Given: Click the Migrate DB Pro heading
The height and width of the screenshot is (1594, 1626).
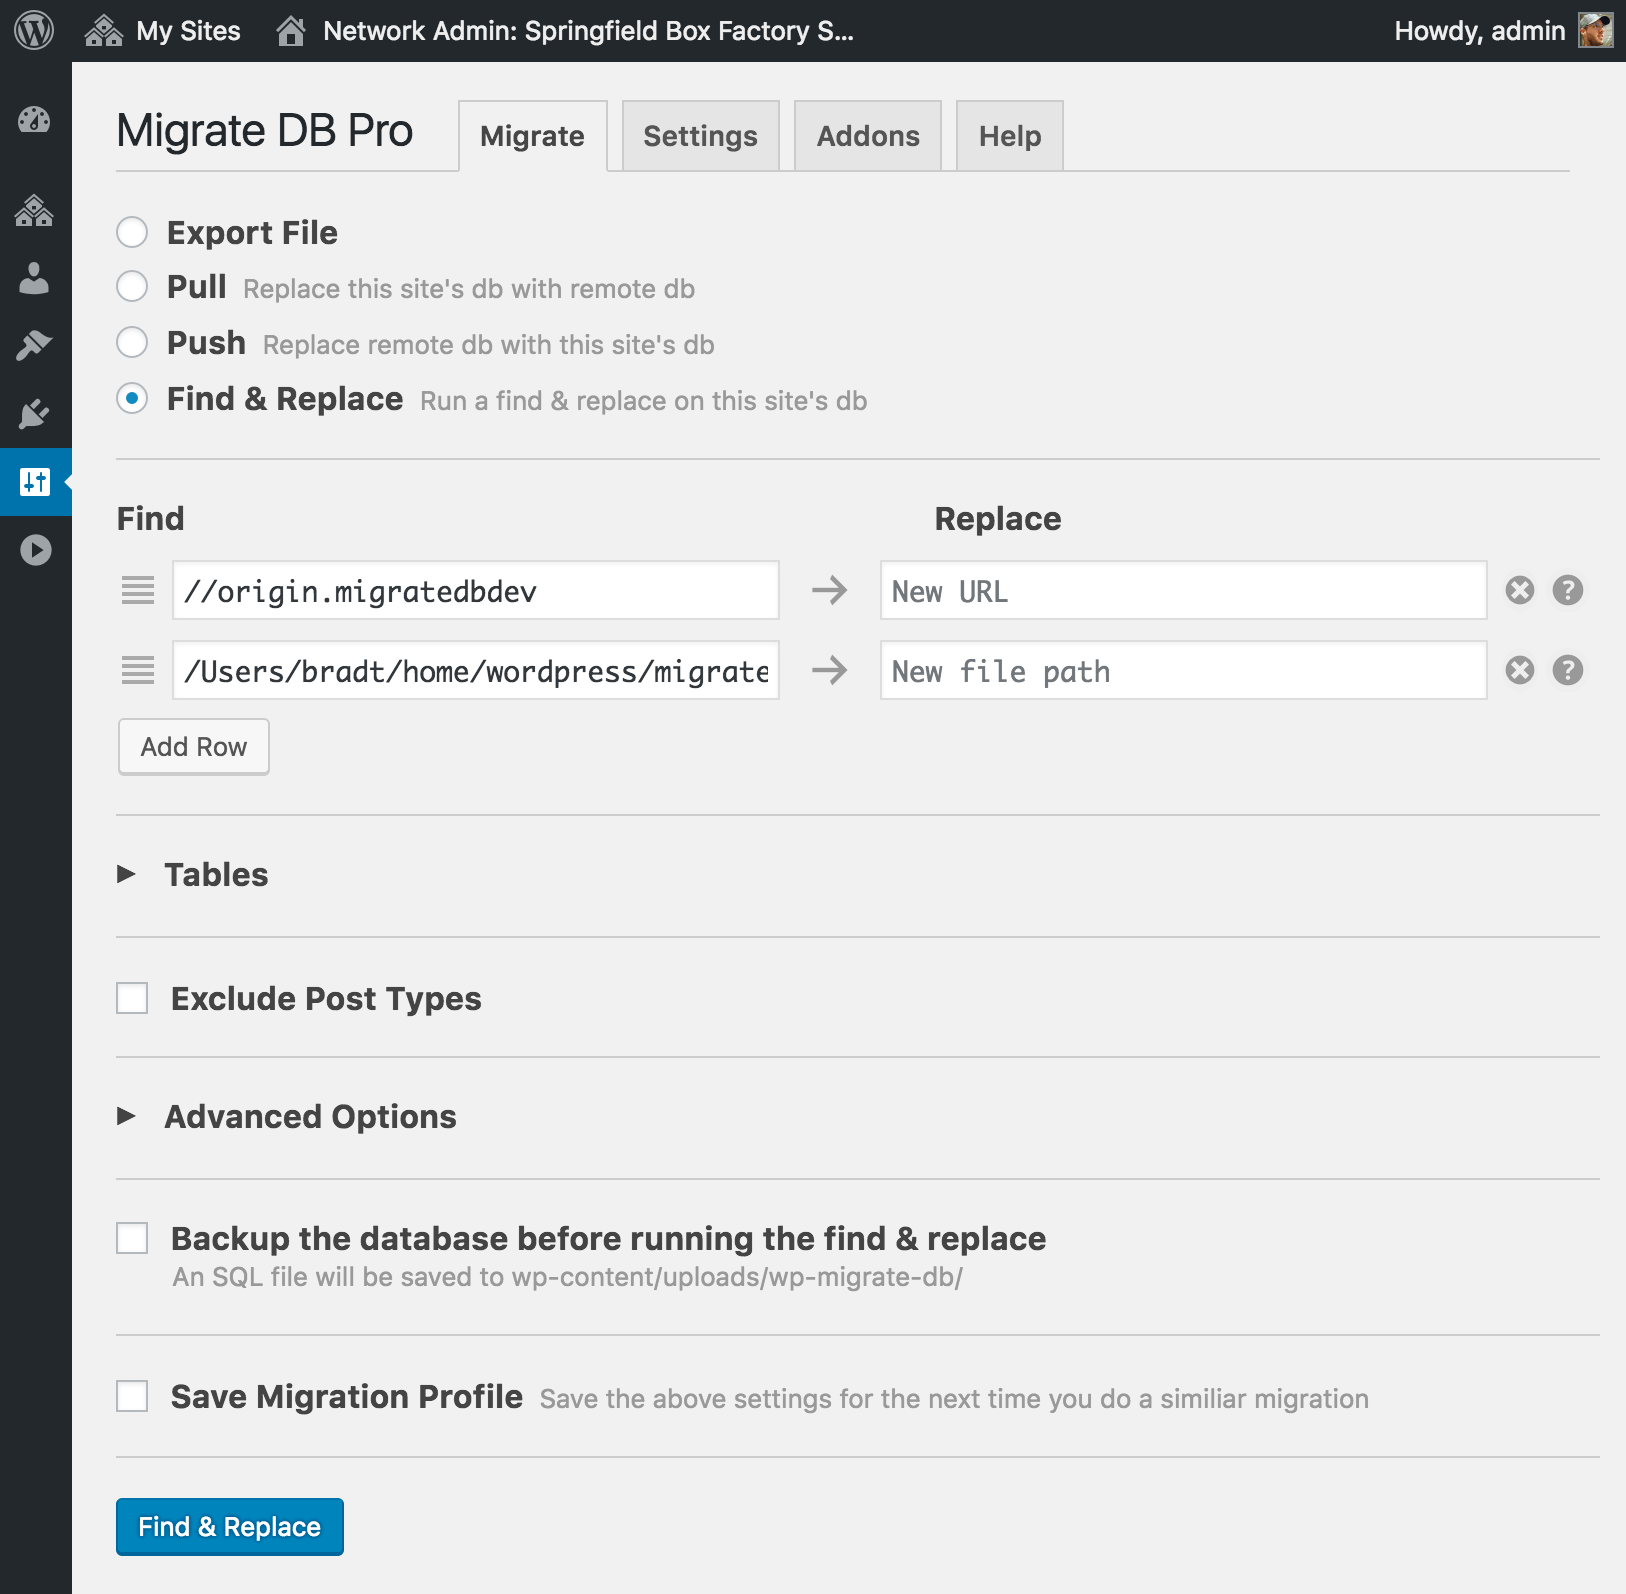Looking at the screenshot, I should point(265,131).
